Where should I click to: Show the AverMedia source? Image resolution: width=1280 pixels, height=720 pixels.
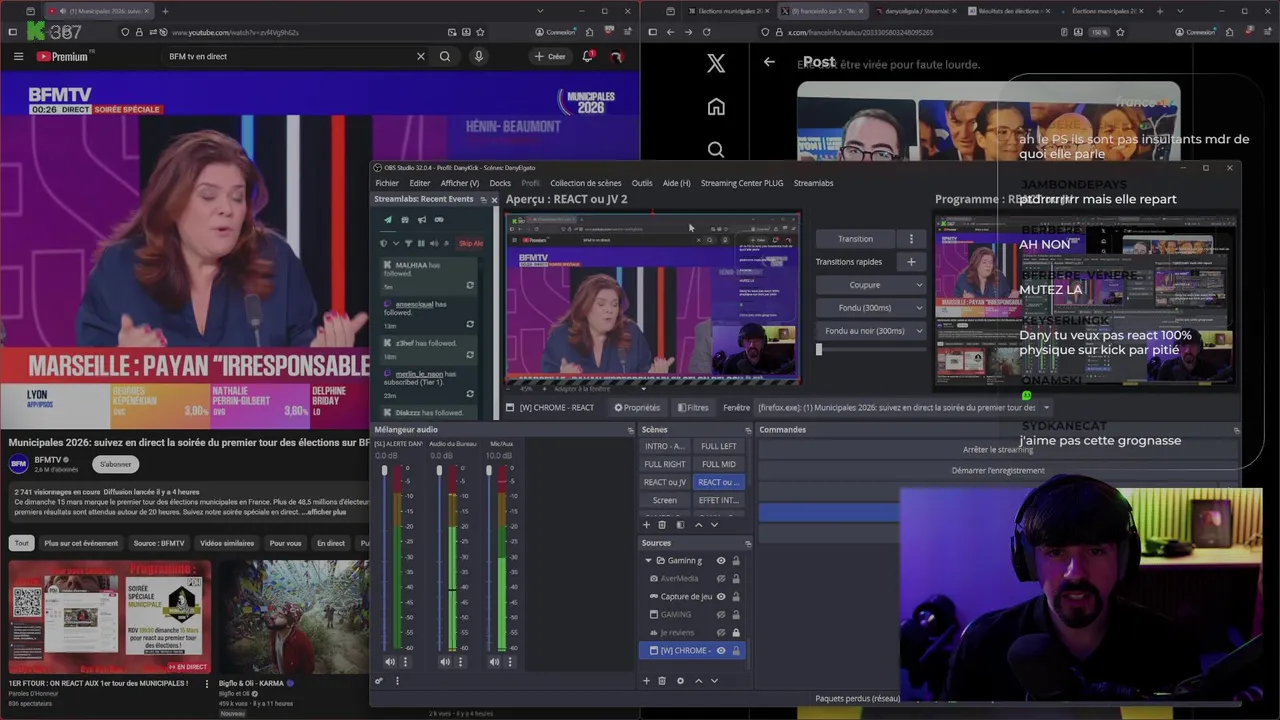tap(720, 579)
